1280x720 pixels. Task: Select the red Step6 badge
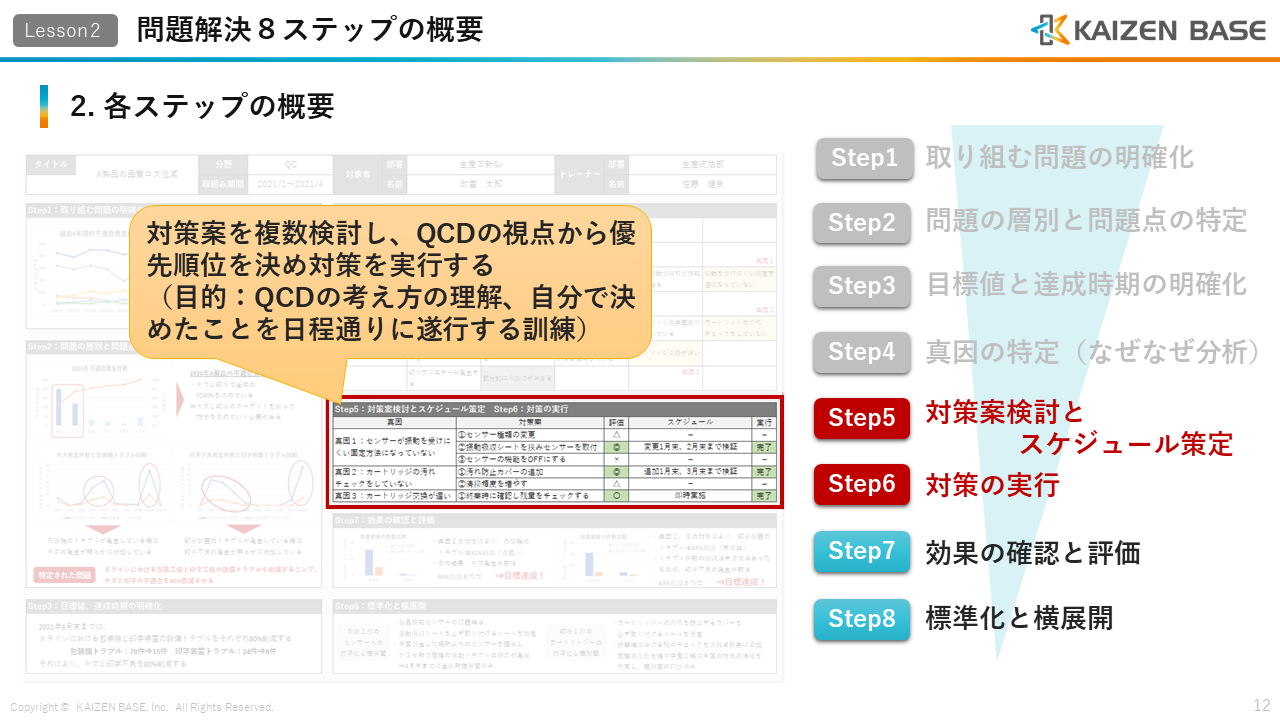(x=862, y=484)
